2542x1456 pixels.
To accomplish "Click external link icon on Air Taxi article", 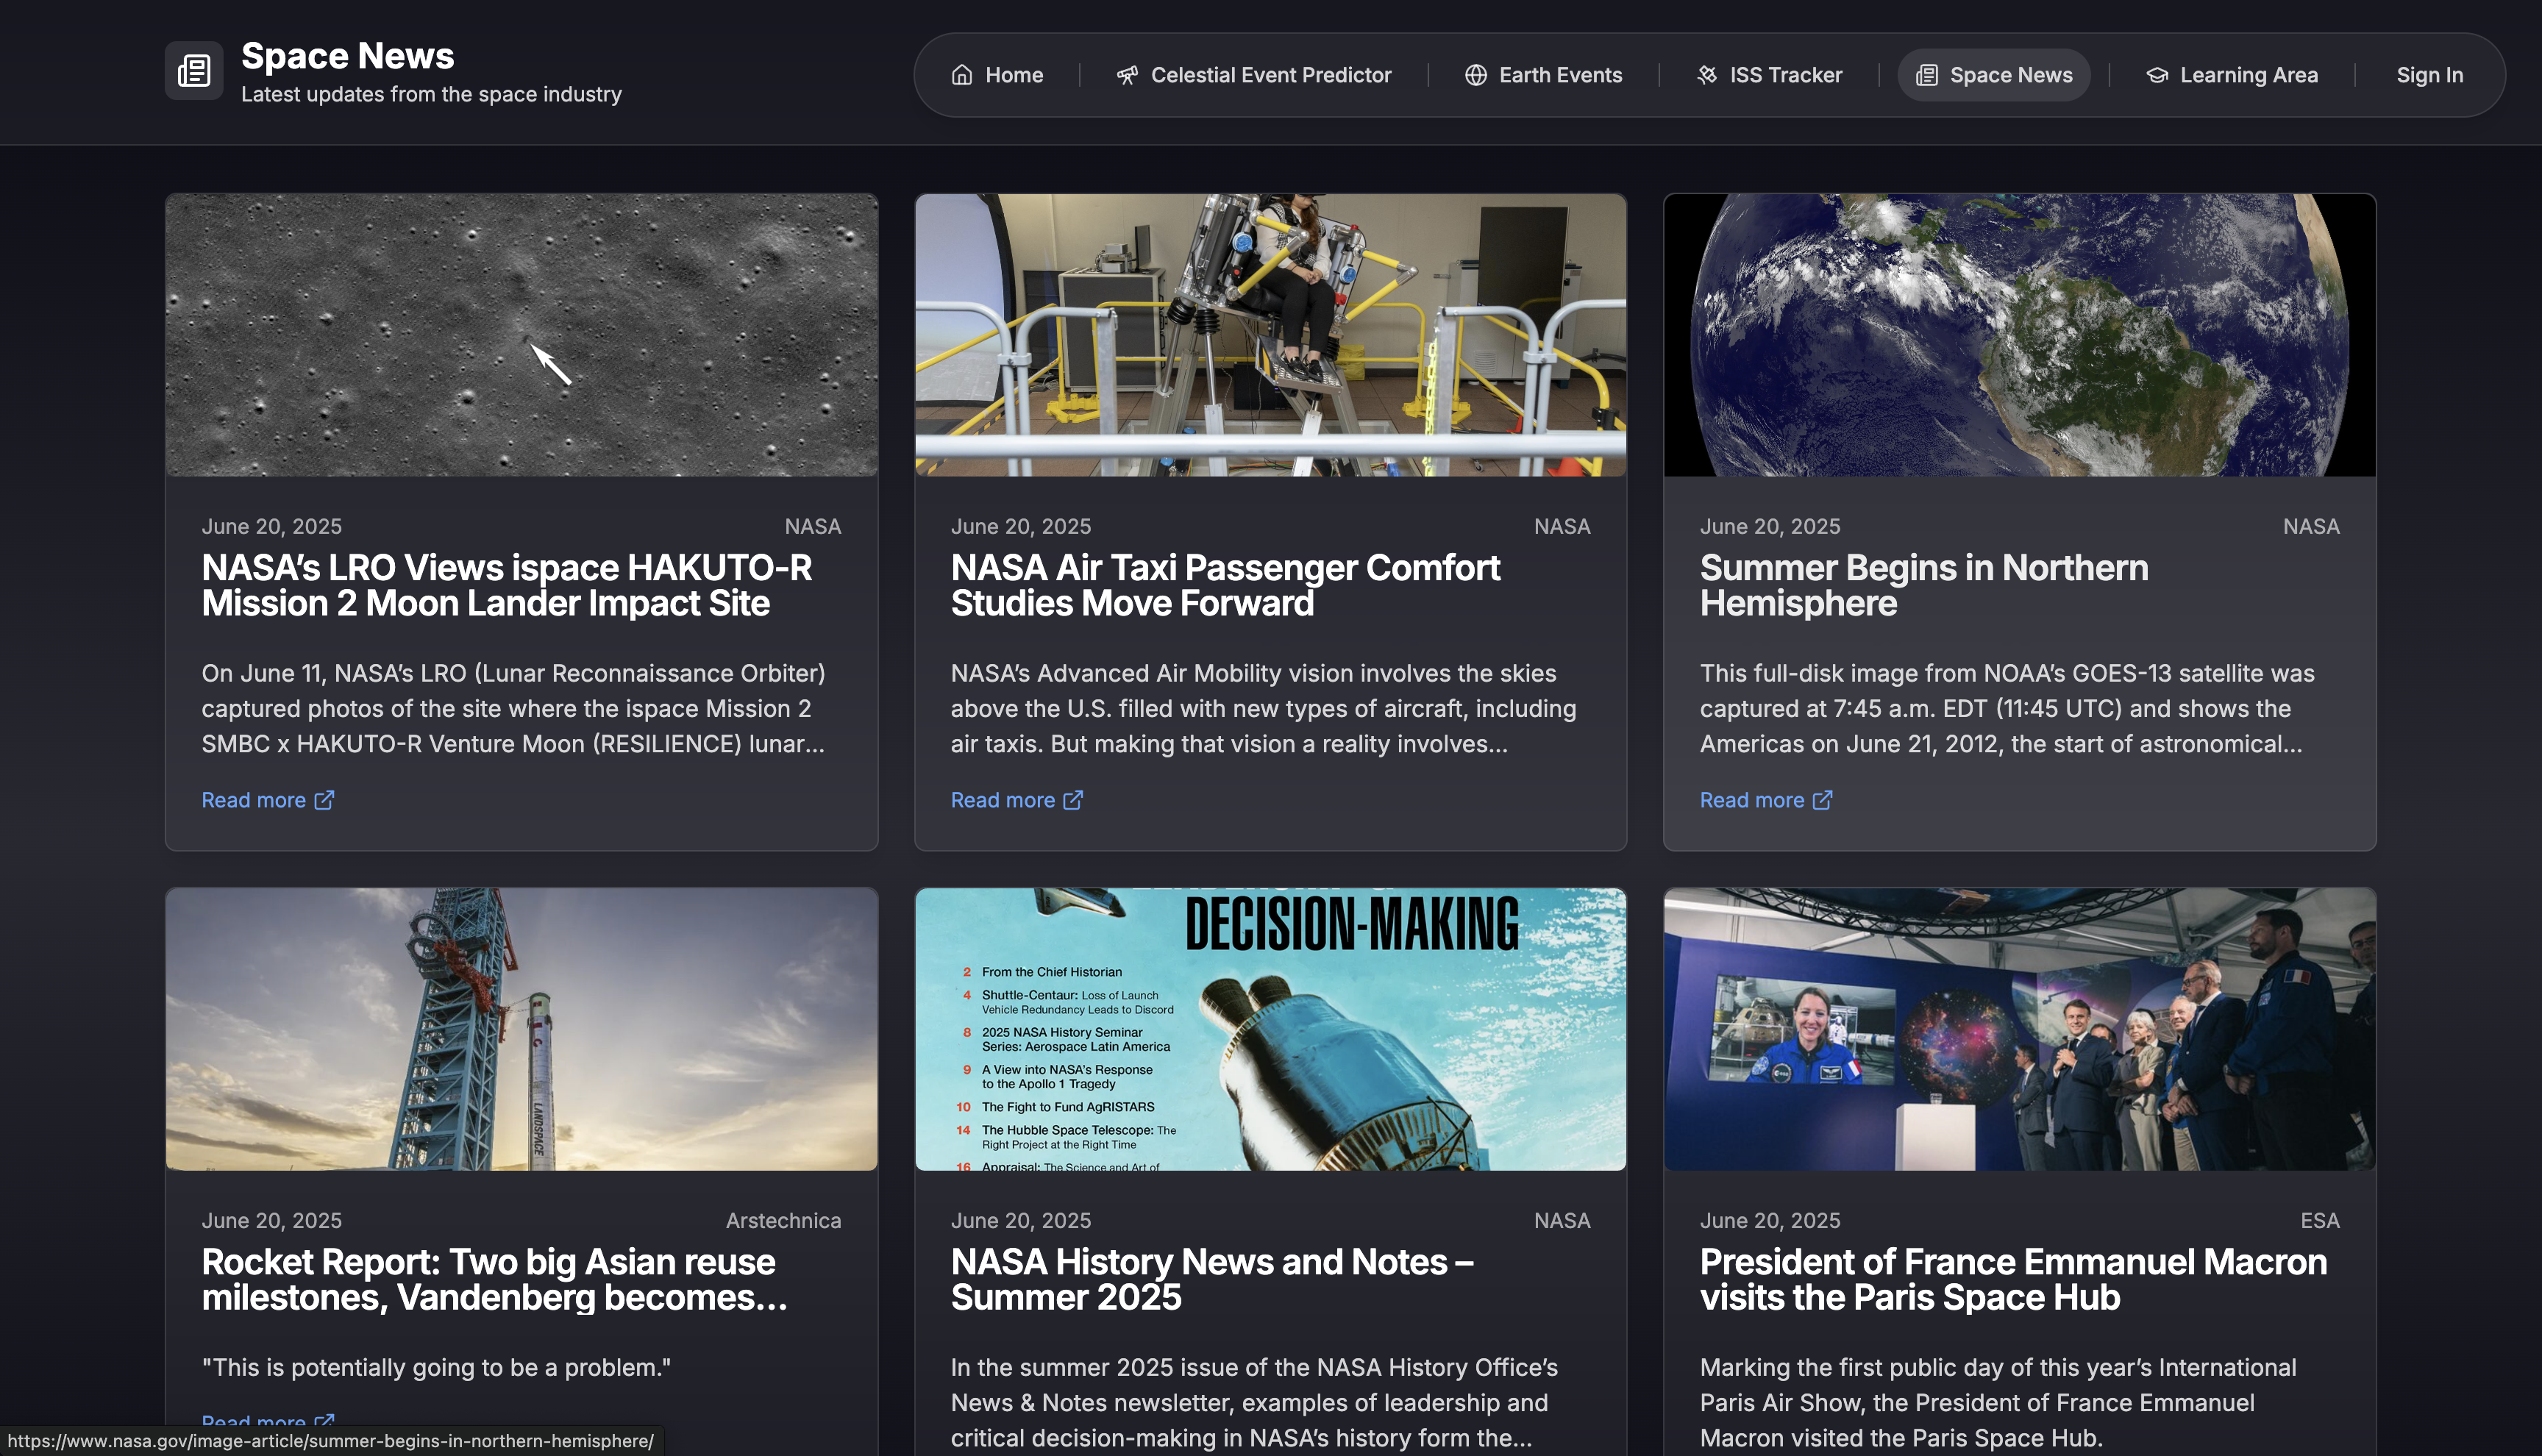I will 1073,800.
